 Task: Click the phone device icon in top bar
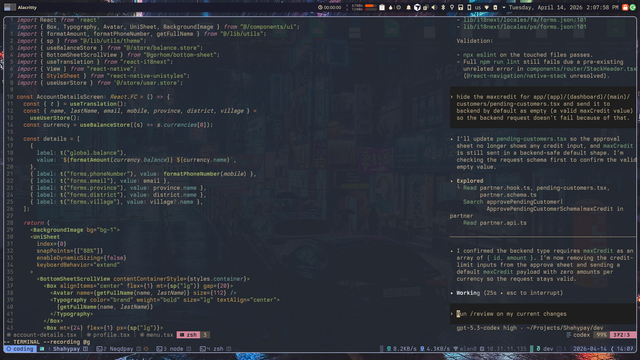469,7
